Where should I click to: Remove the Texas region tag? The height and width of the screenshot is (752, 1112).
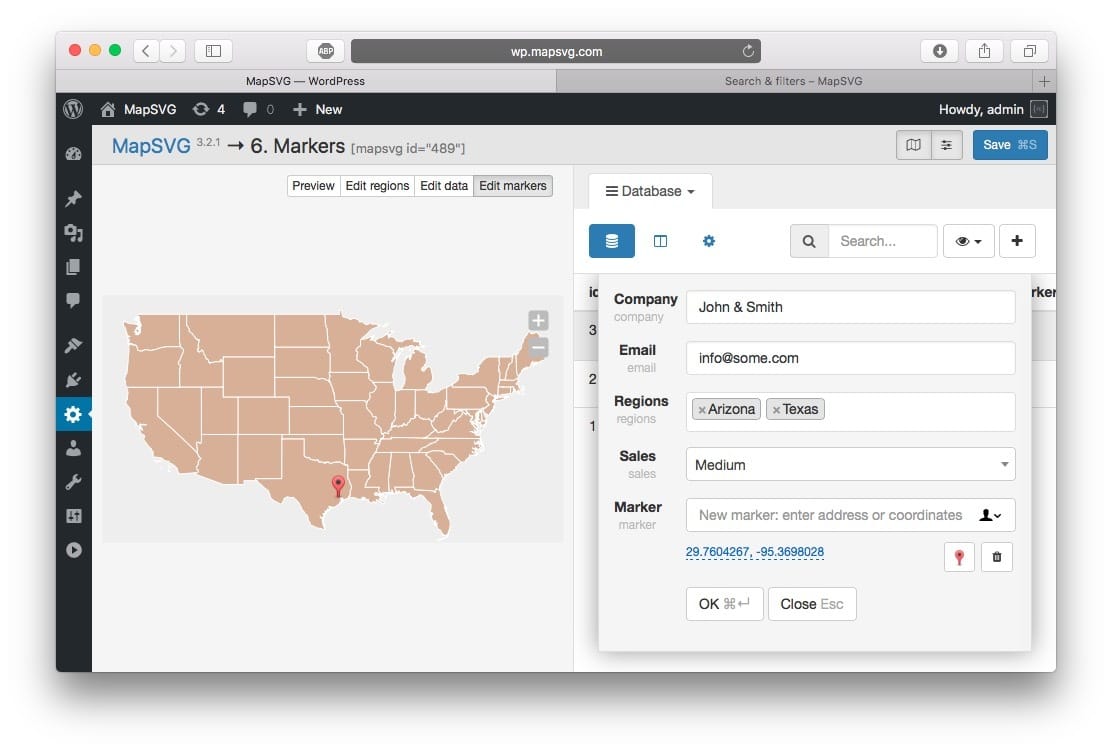(776, 410)
